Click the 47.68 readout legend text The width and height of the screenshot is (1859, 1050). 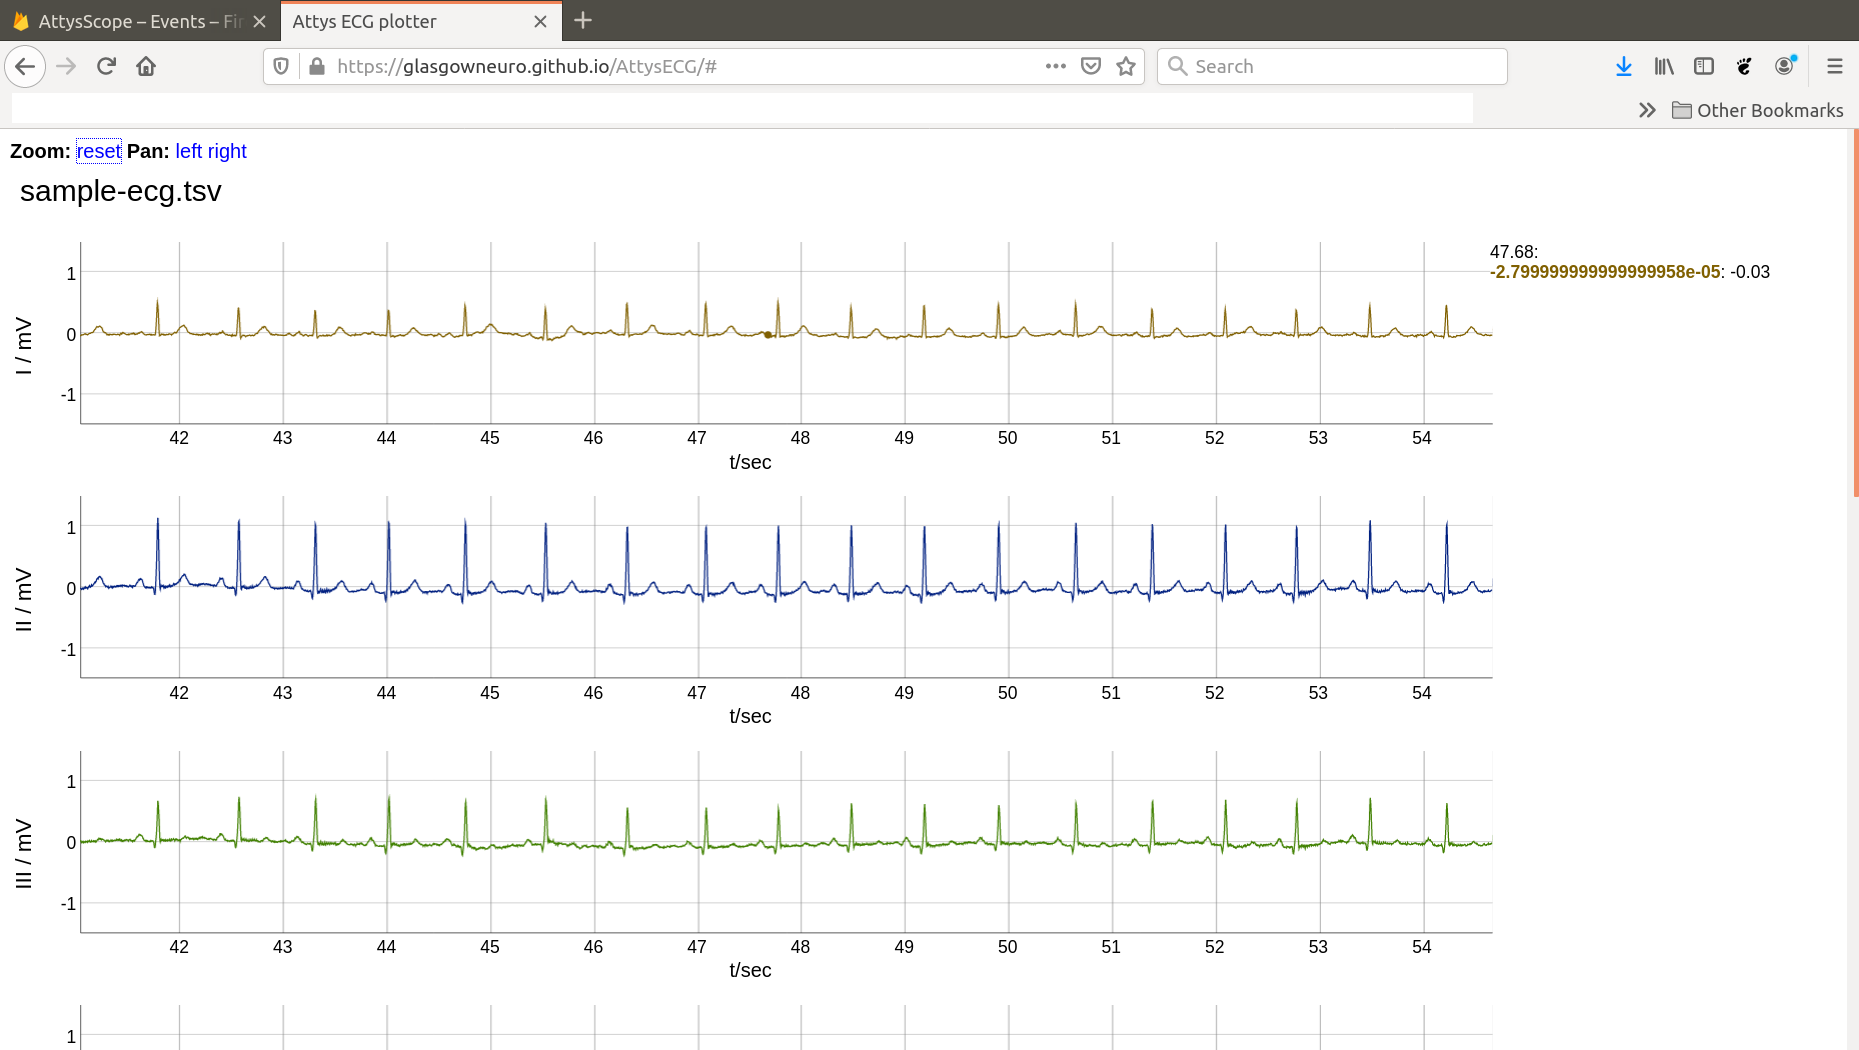pos(1513,252)
